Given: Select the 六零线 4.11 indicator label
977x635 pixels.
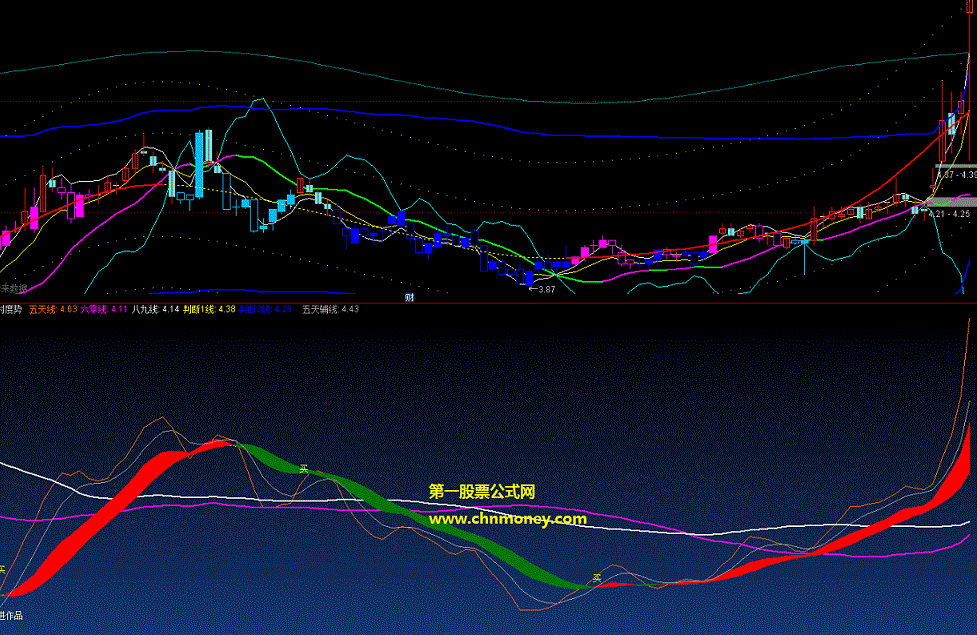Looking at the screenshot, I should 104,309.
